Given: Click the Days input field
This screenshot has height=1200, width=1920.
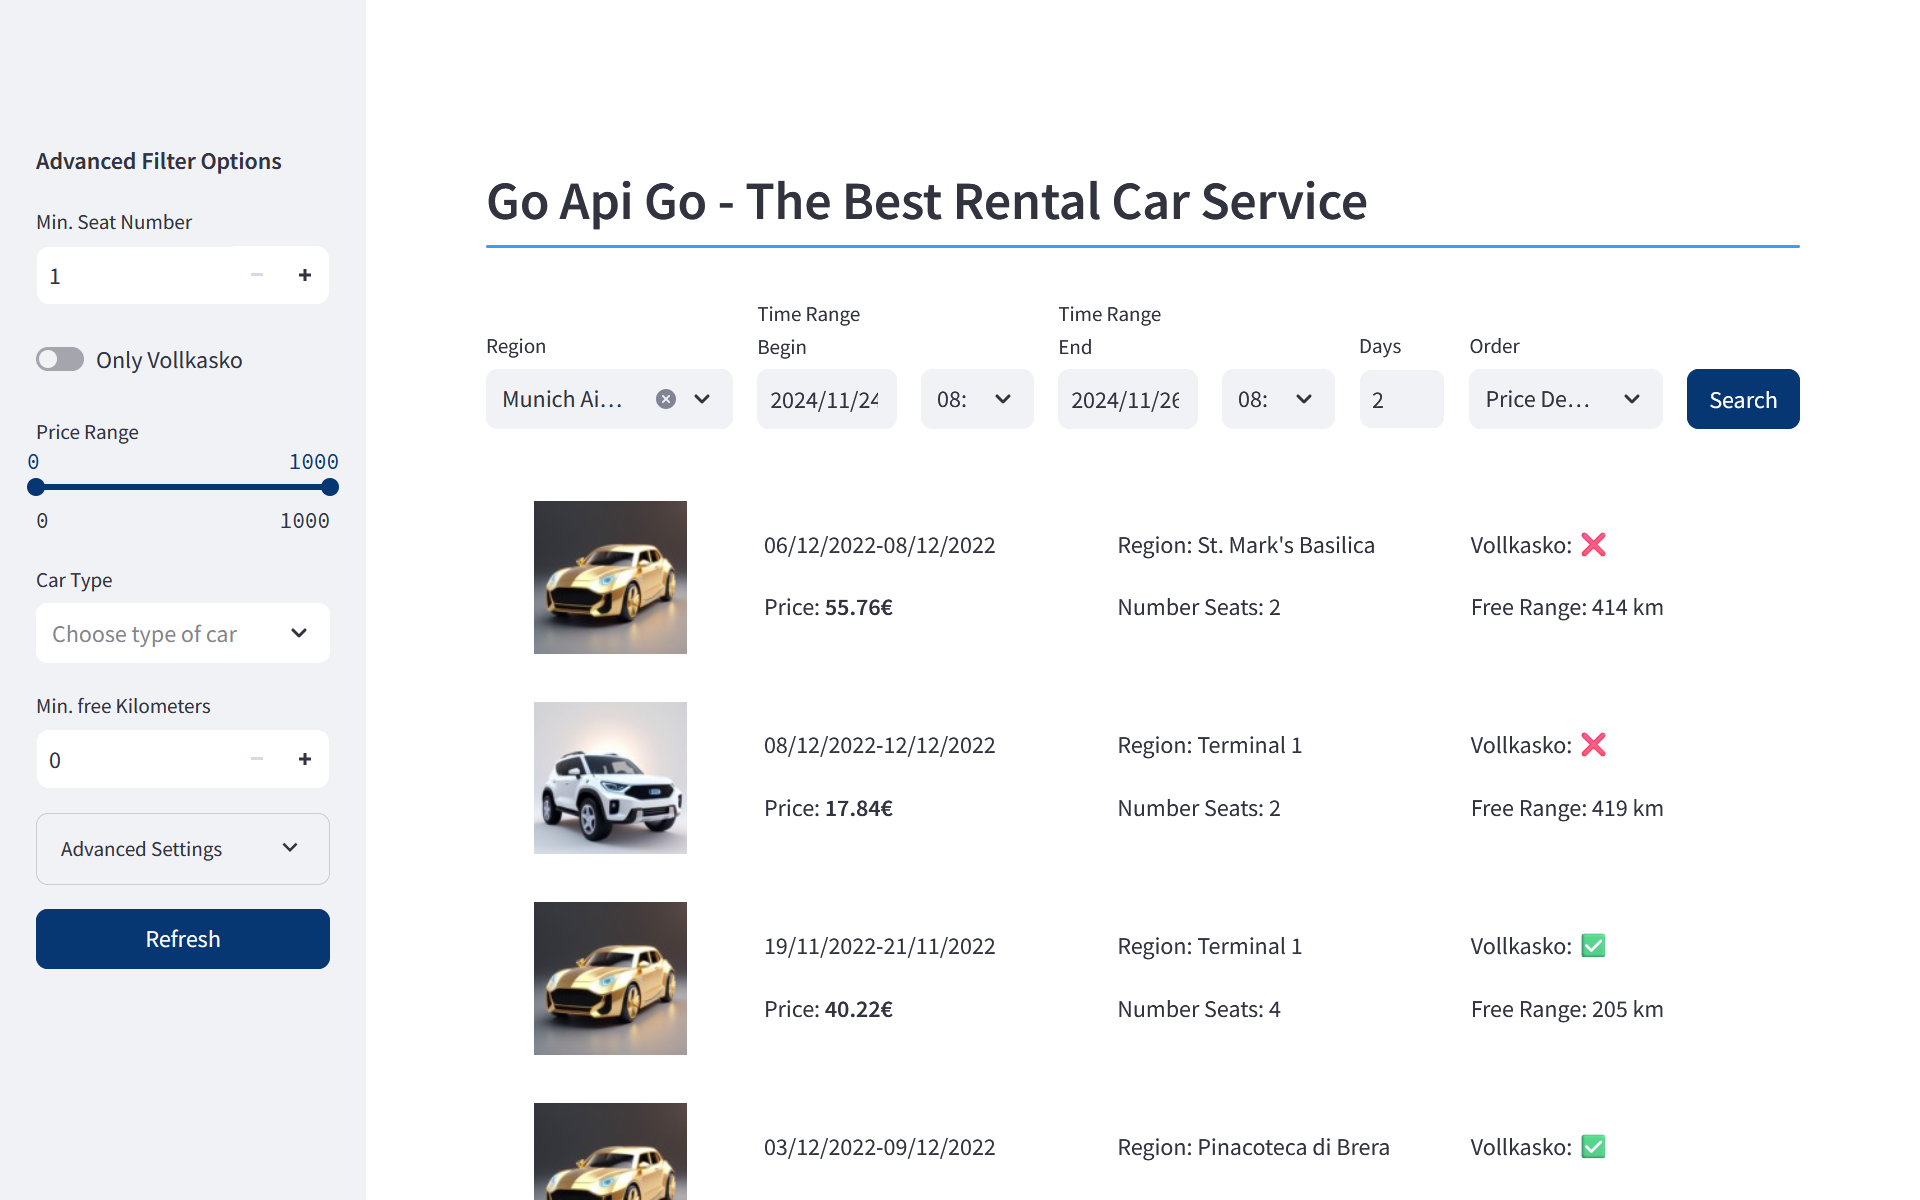Looking at the screenshot, I should [x=1400, y=399].
